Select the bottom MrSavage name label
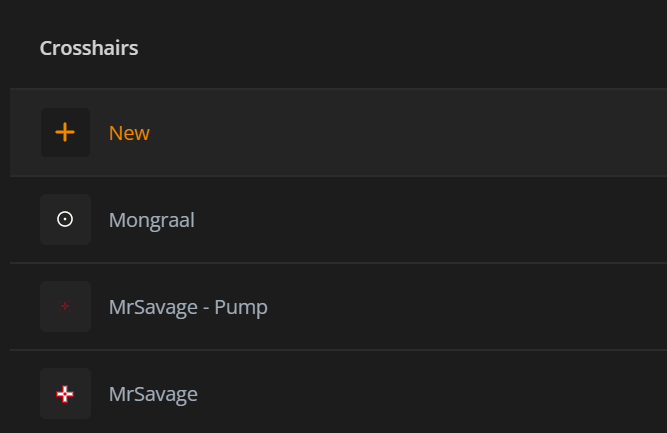The width and height of the screenshot is (667, 433). coord(153,394)
